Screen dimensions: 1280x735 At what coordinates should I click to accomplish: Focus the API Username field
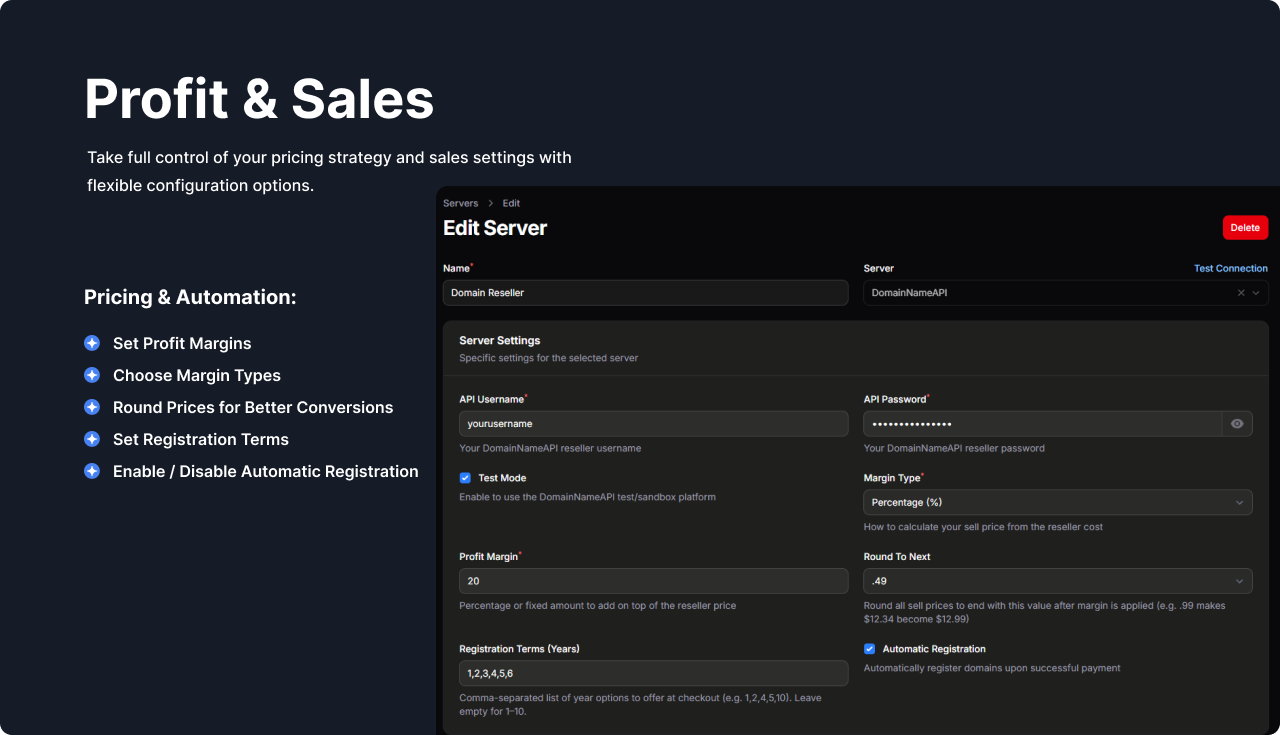[x=653, y=424]
